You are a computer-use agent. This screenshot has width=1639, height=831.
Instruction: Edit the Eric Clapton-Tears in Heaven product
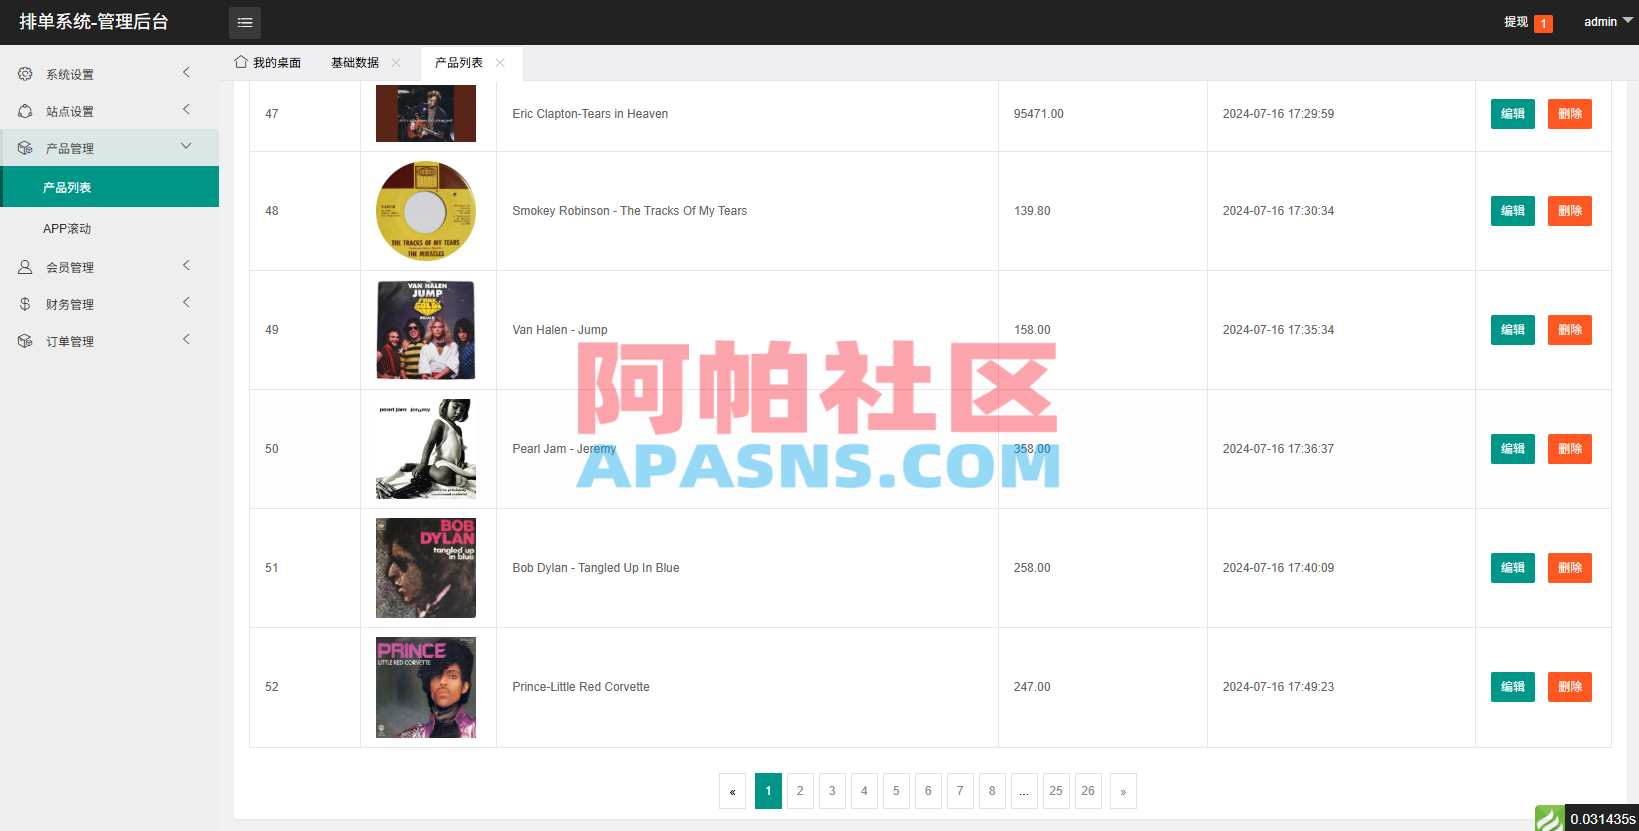1512,114
